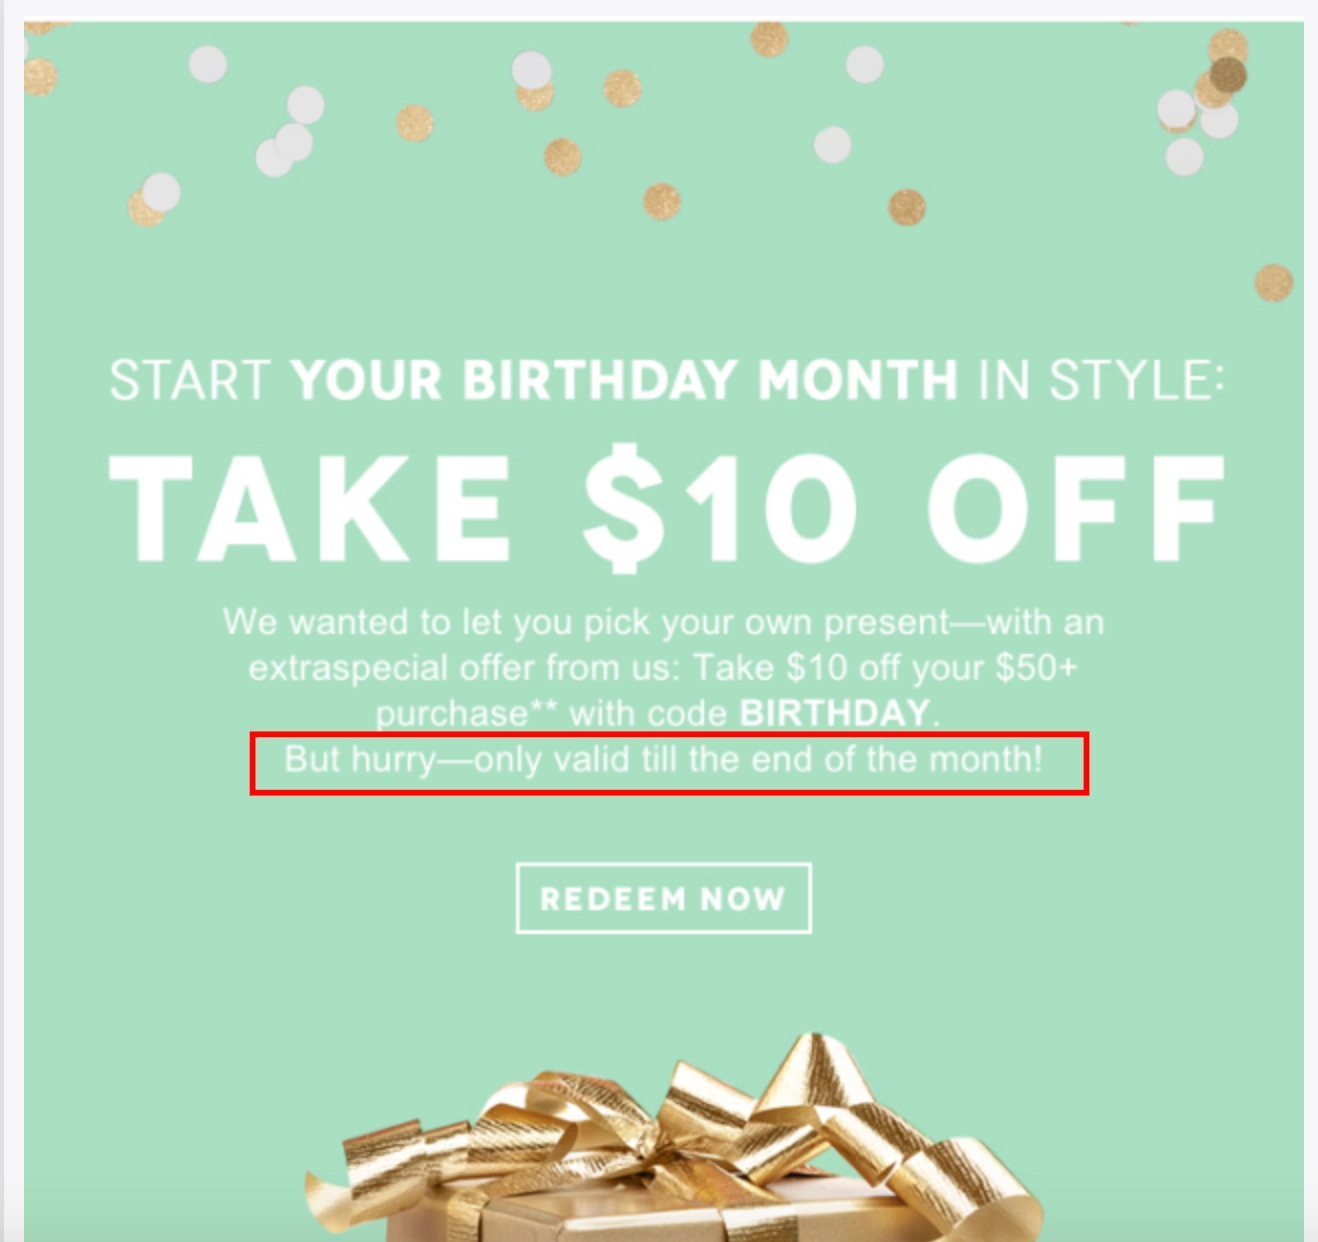Screen dimensions: 1318x1242
Task: Click the word "TAKE" in the headline
Action: pyautogui.click(x=310, y=508)
